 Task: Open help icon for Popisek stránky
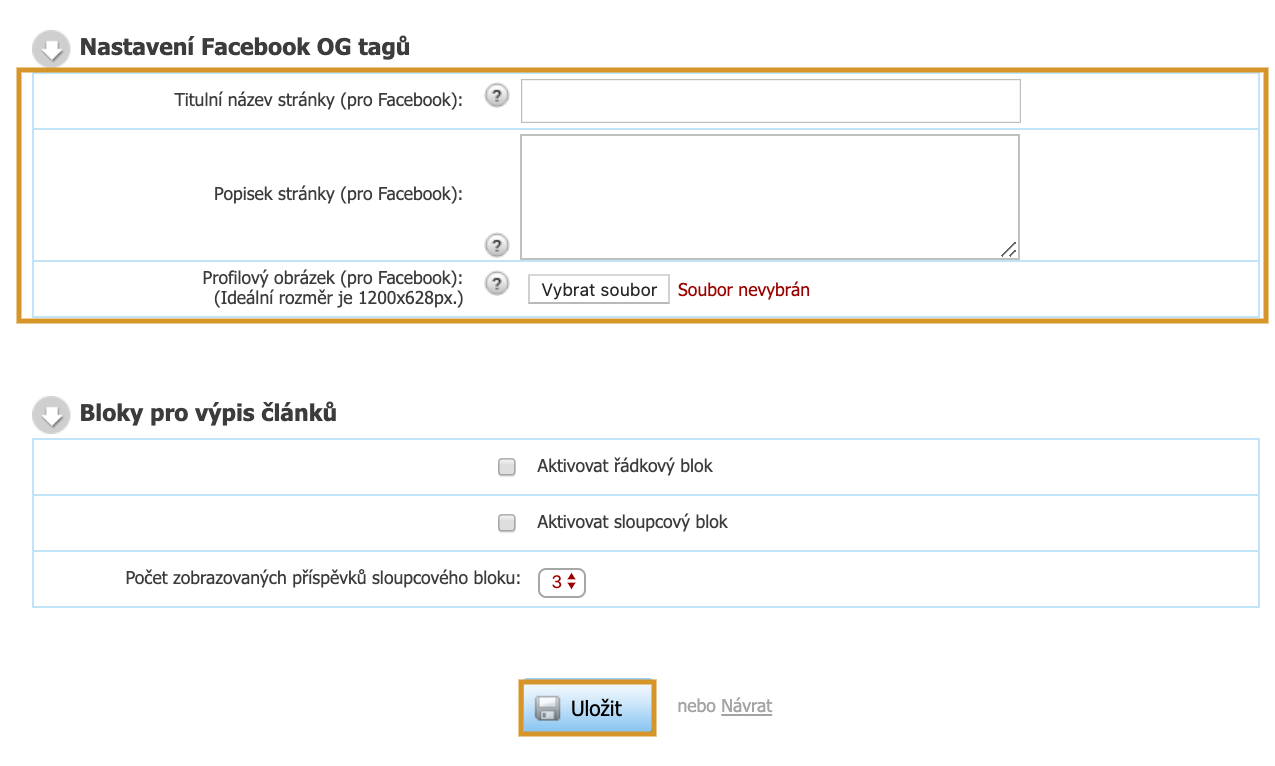496,245
